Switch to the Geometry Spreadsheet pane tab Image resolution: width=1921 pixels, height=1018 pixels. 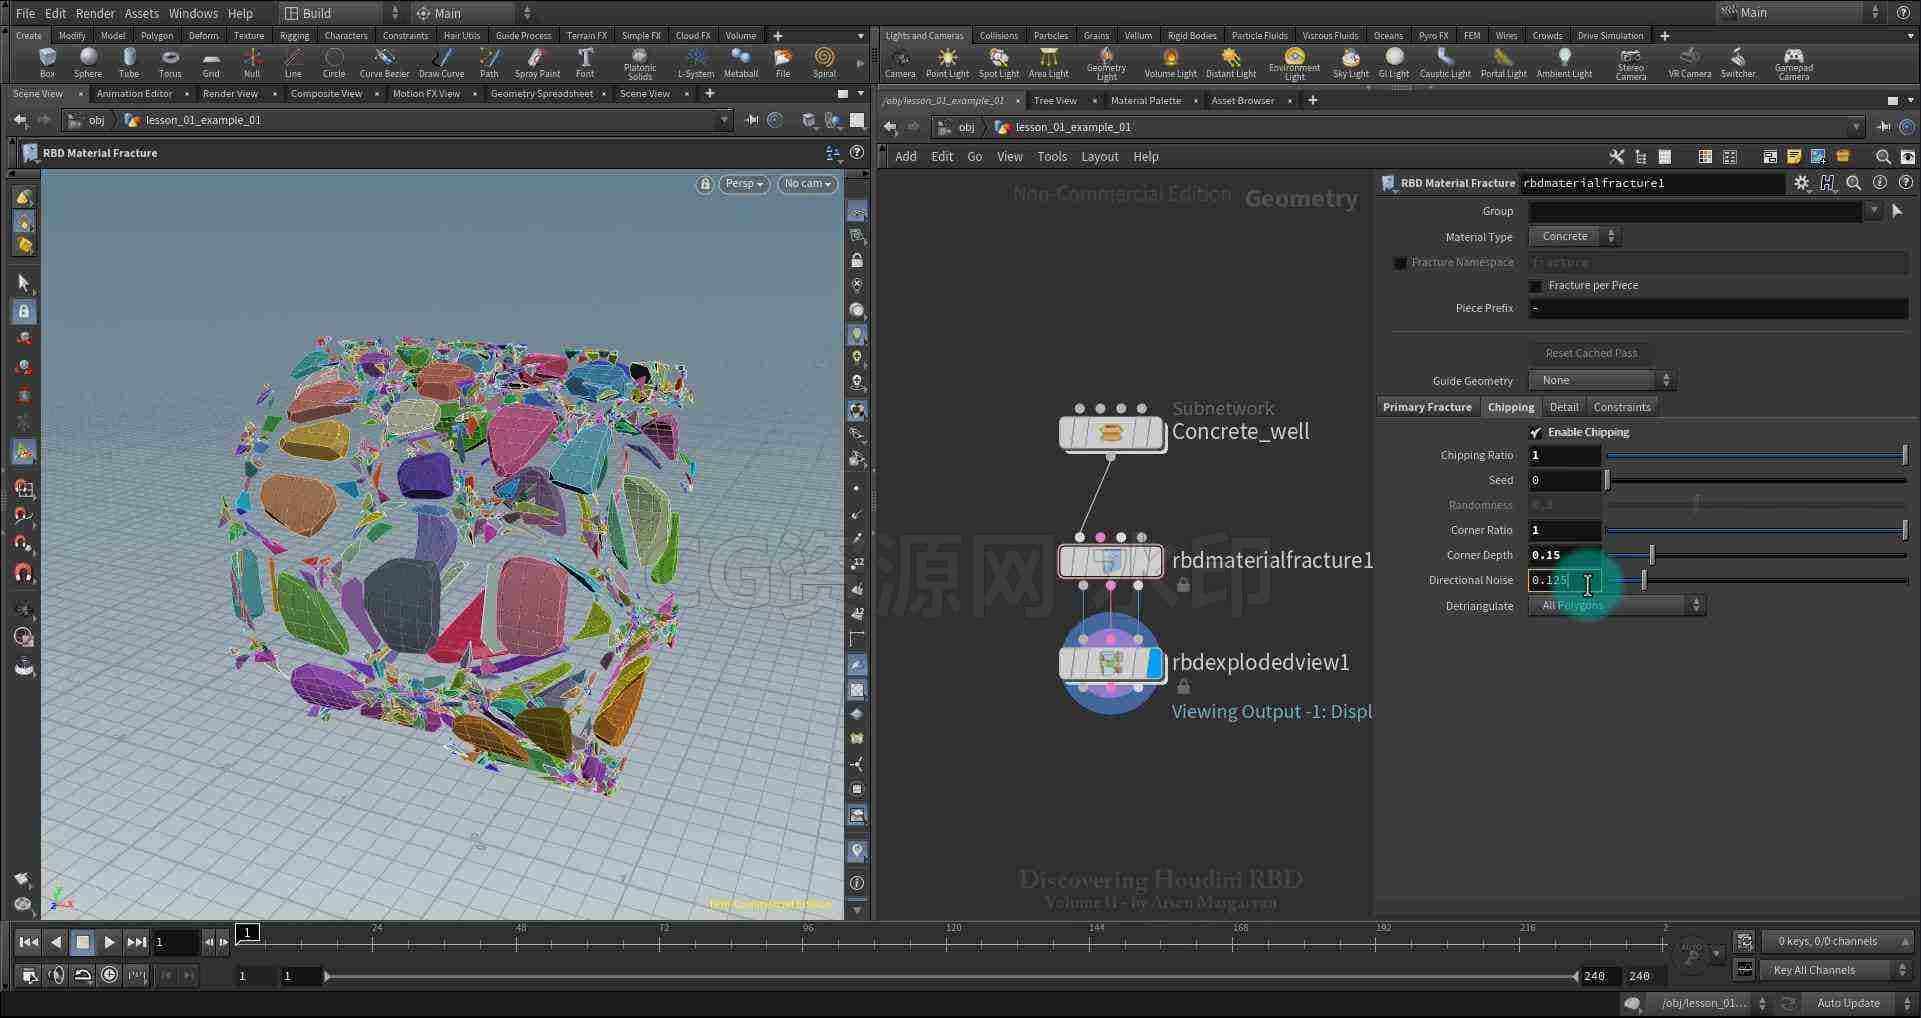(542, 94)
